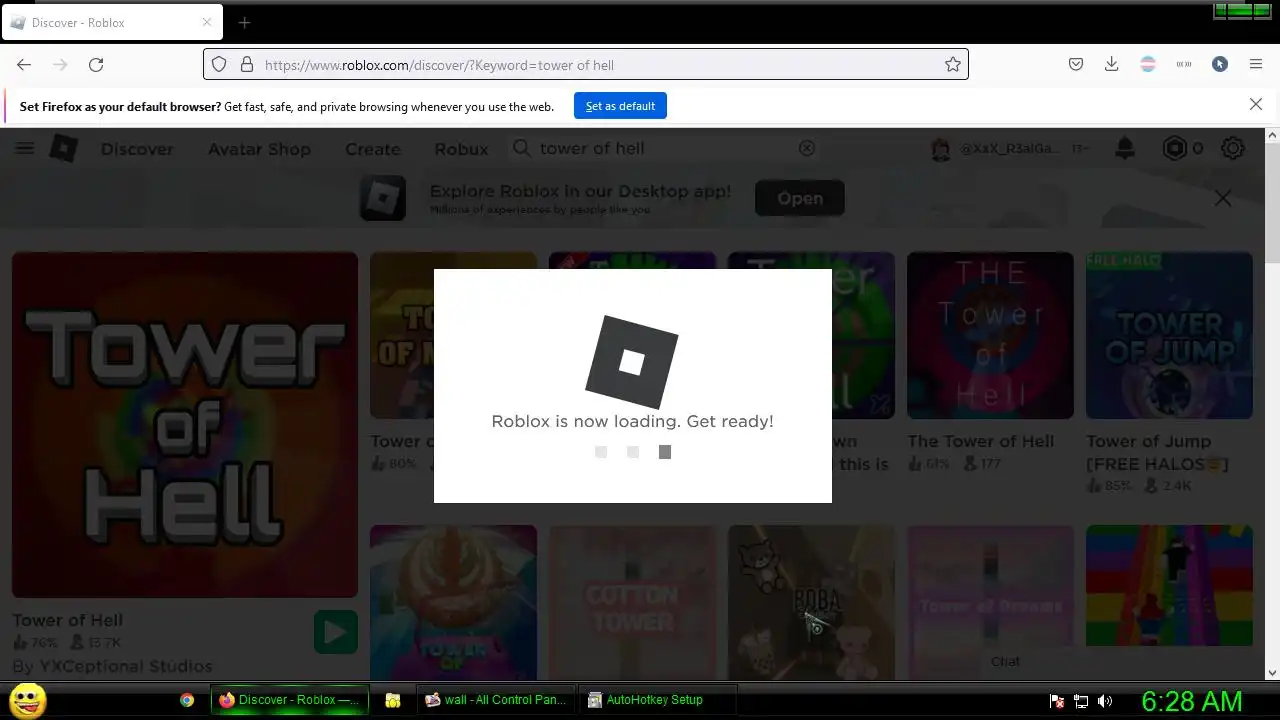This screenshot has width=1280, height=720.
Task: Open network status tray icon
Action: pos(1081,701)
